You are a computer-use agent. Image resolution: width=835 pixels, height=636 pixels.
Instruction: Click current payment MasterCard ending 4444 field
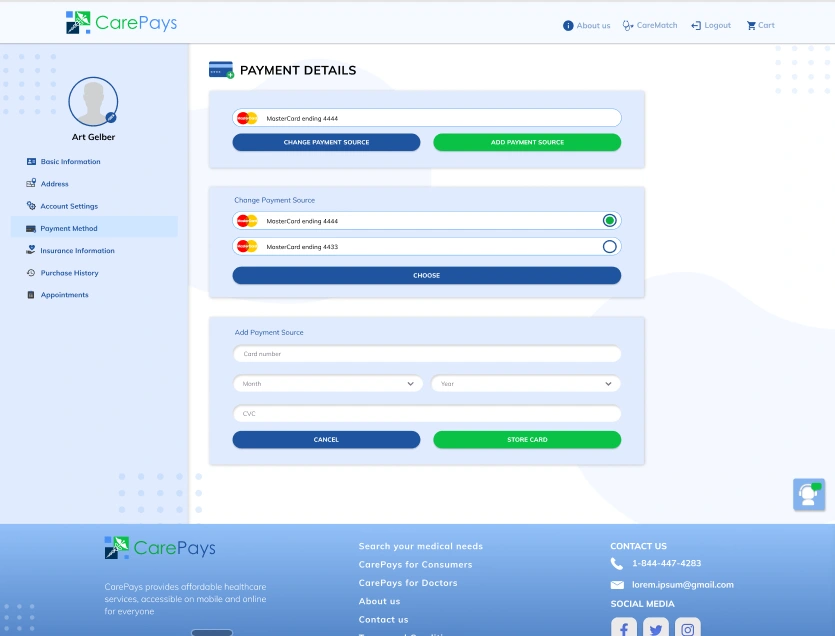[x=427, y=118]
